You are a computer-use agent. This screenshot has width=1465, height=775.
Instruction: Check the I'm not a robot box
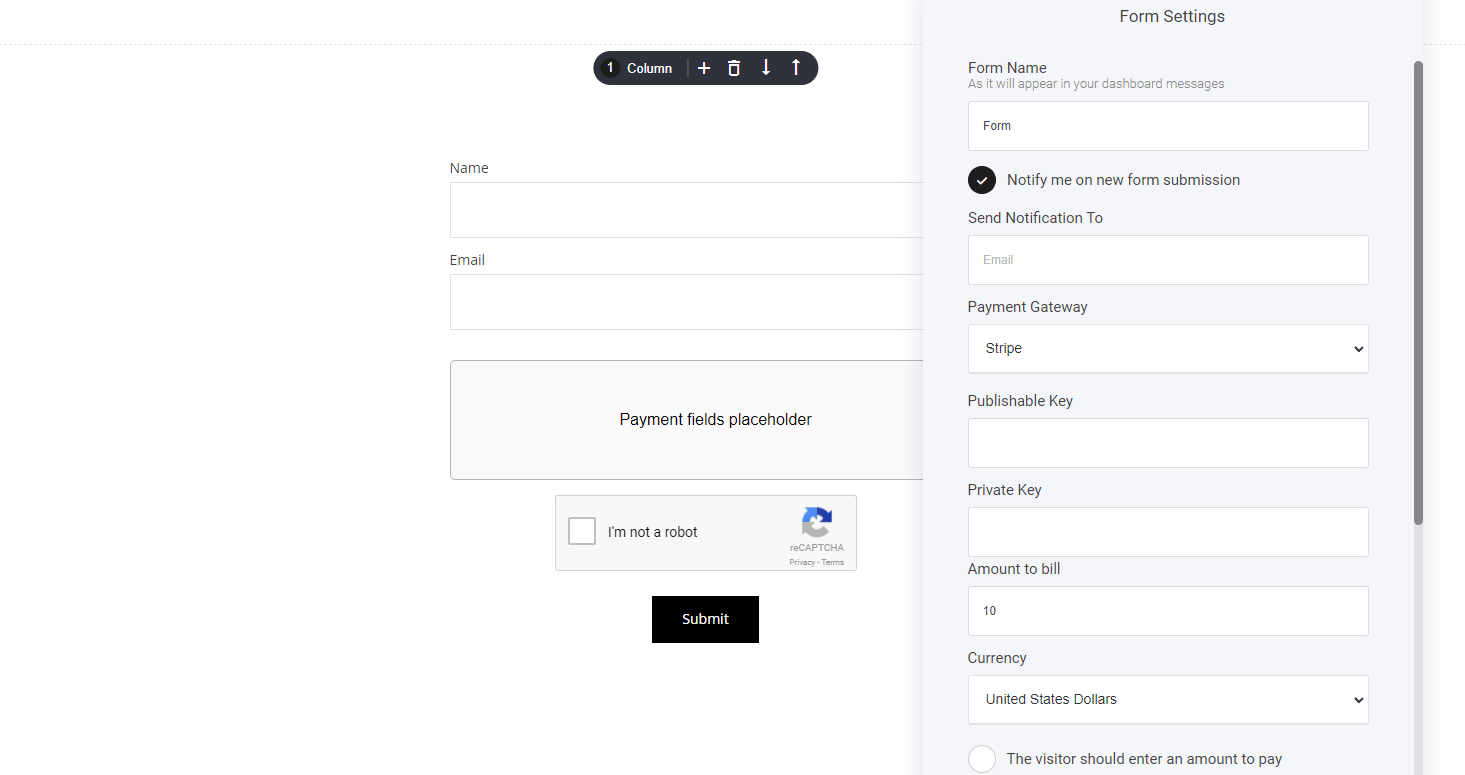pyautogui.click(x=582, y=531)
